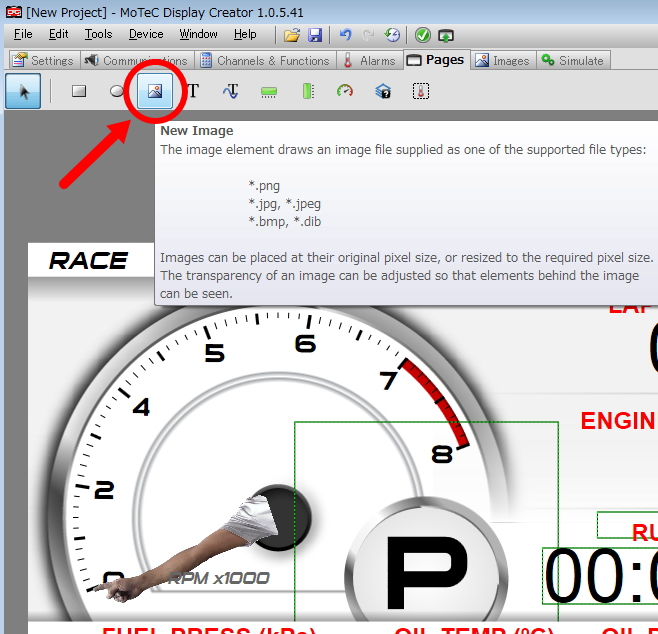Screen dimensions: 658x634
Task: Open the Window menu
Action: click(x=198, y=34)
